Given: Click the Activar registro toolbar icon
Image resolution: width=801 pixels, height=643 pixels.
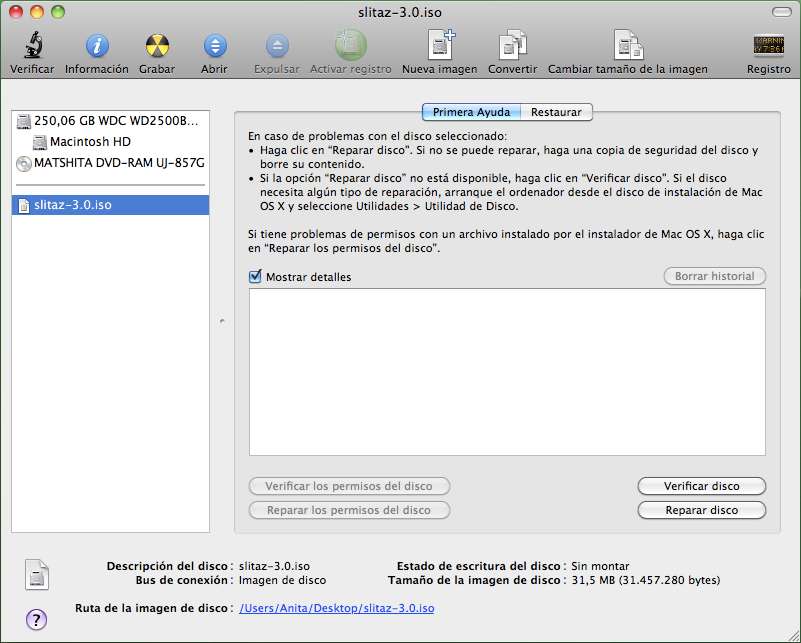Looking at the screenshot, I should (351, 45).
